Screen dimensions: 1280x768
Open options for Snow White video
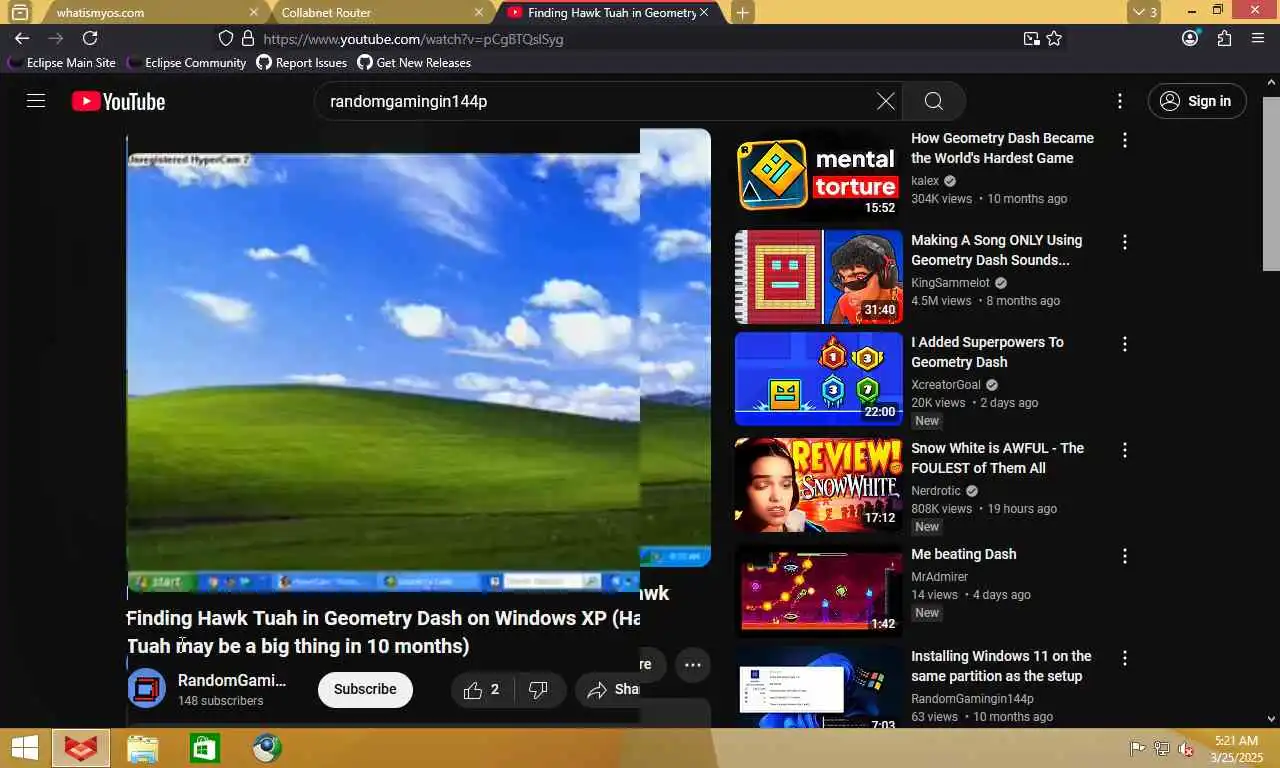click(x=1125, y=450)
